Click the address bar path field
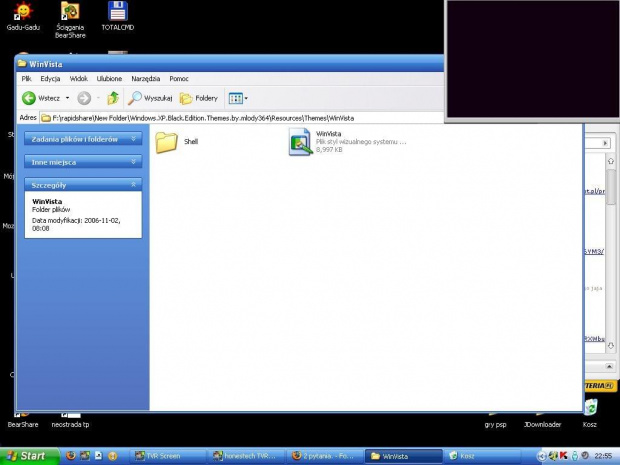Screen dimensions: 620x465 (x=241, y=118)
